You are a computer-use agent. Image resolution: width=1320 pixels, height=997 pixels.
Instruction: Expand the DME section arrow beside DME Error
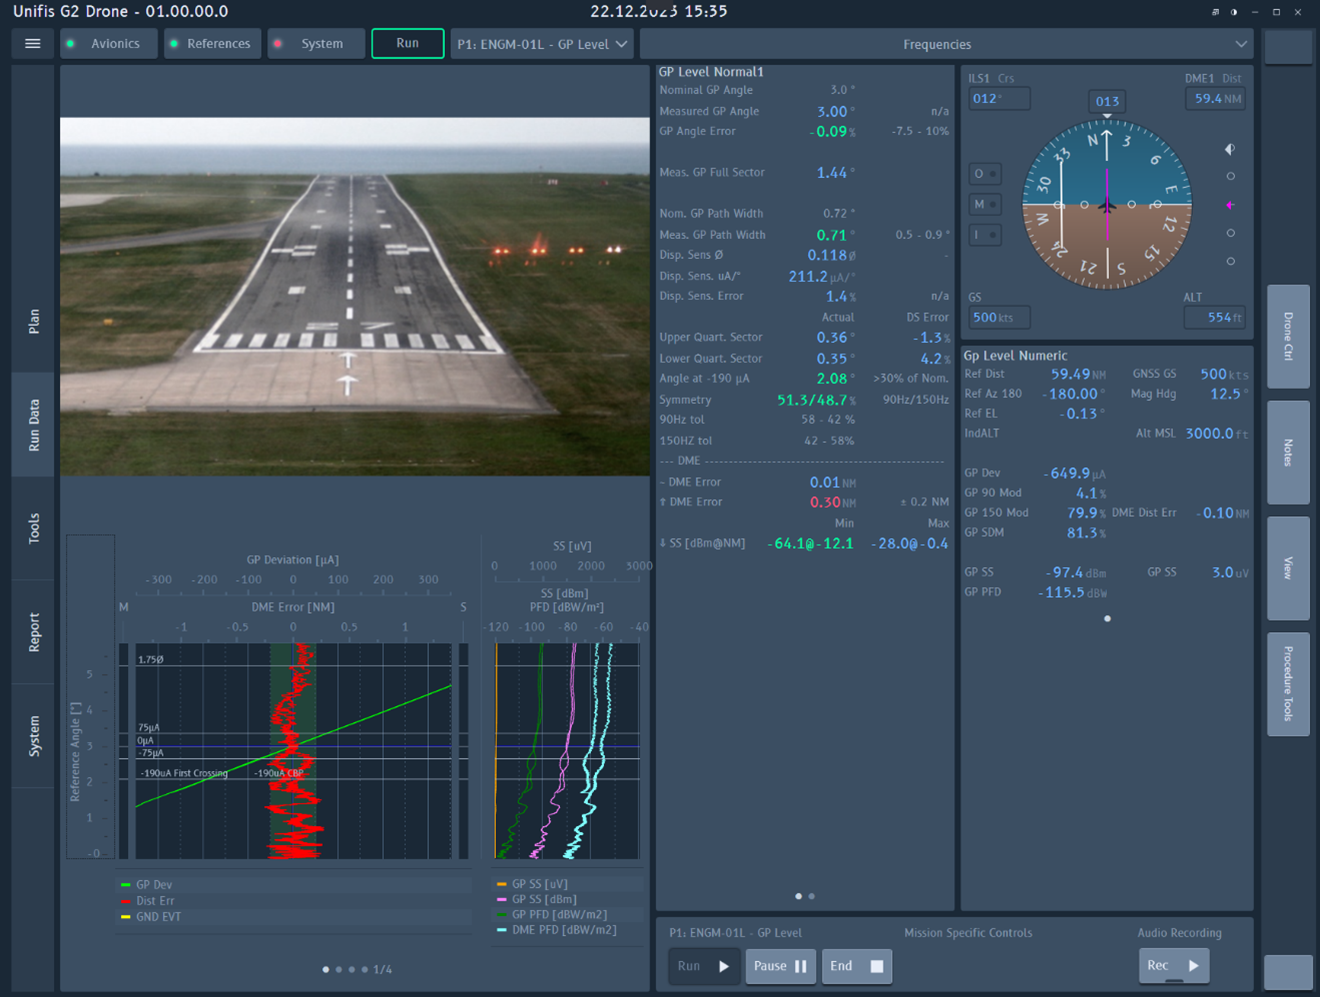point(663,502)
